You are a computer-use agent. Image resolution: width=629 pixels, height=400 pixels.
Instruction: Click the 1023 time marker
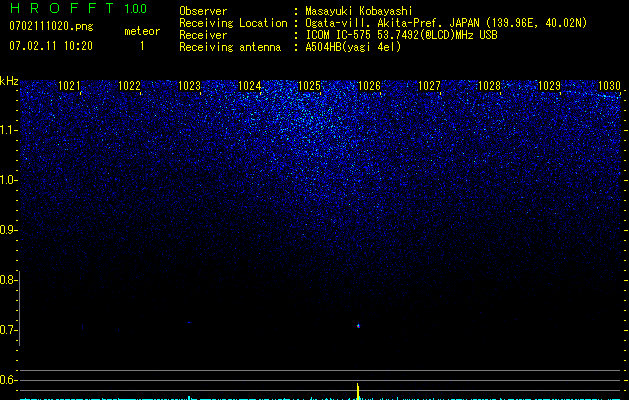189,85
